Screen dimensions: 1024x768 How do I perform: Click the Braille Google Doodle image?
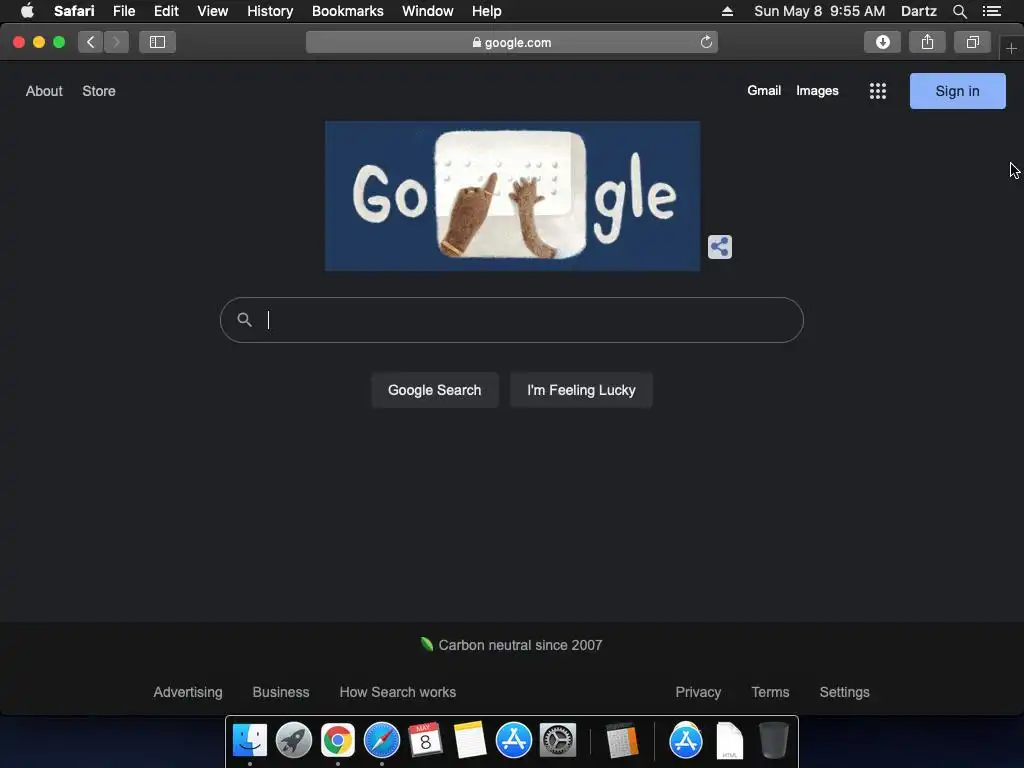[x=513, y=196]
